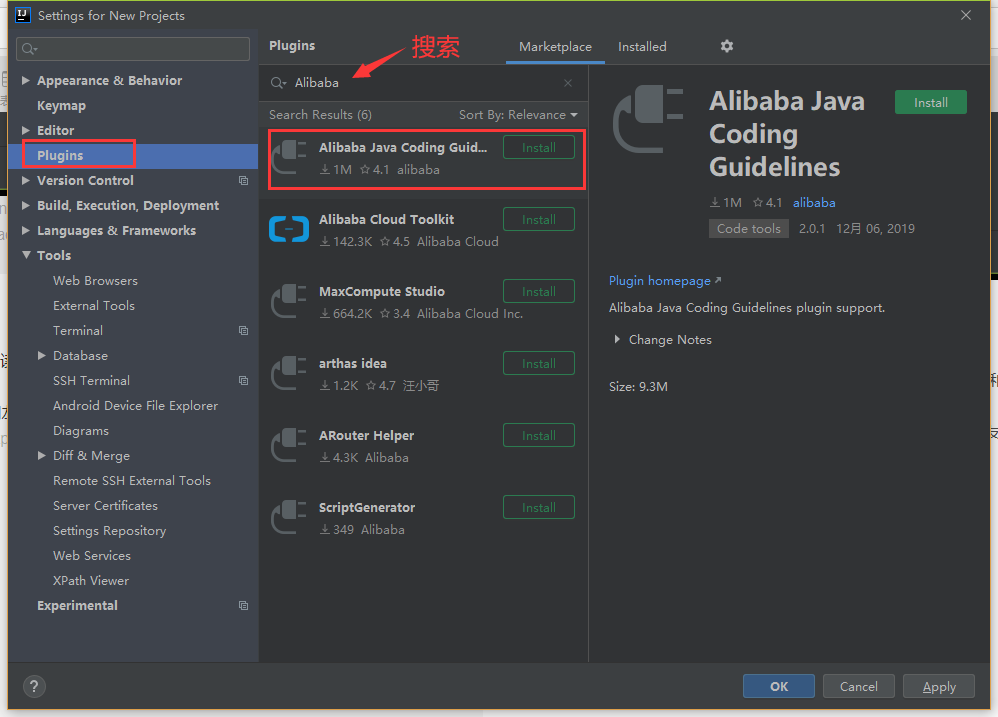This screenshot has width=998, height=717.
Task: Click the ARouter Helper plugin icon
Action: pos(289,445)
